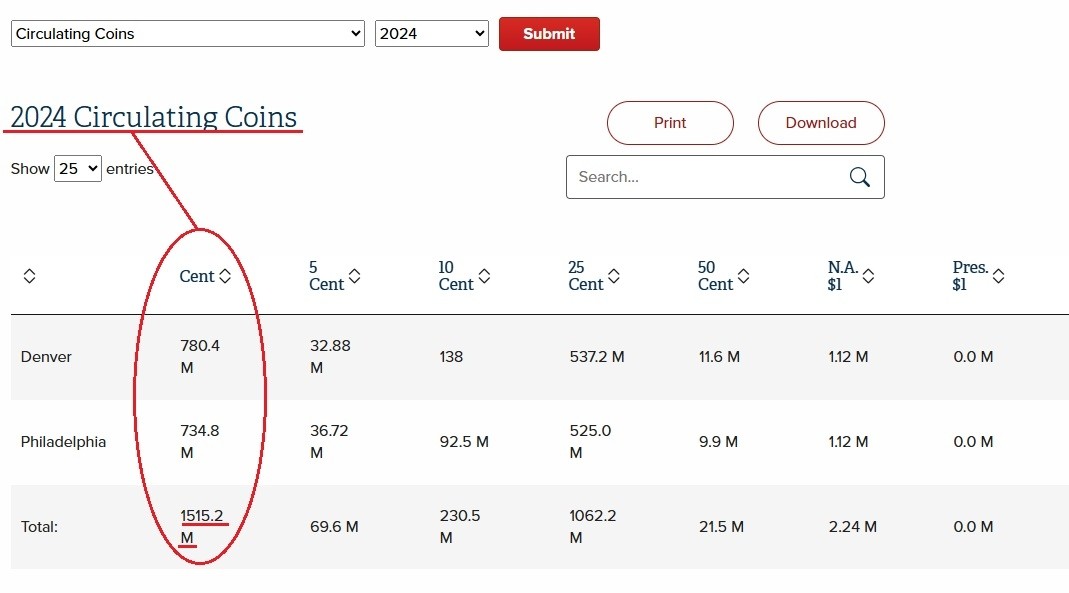Sort table by the Cent column
This screenshot has width=1069, height=593.
coord(225,276)
